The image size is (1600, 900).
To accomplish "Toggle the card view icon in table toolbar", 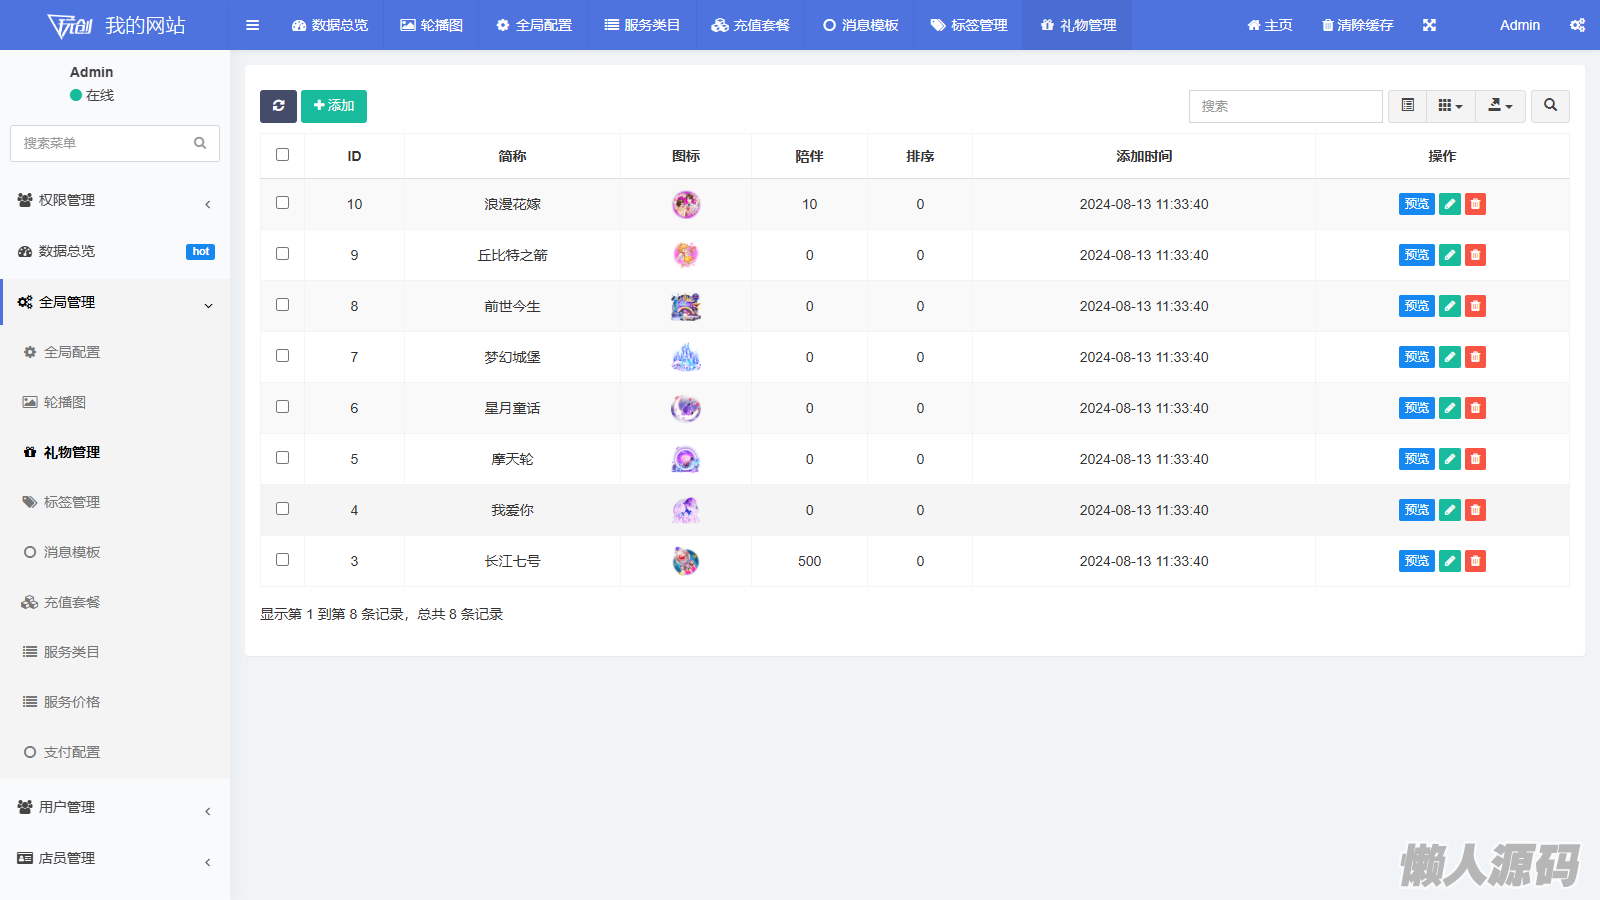I will (1407, 106).
